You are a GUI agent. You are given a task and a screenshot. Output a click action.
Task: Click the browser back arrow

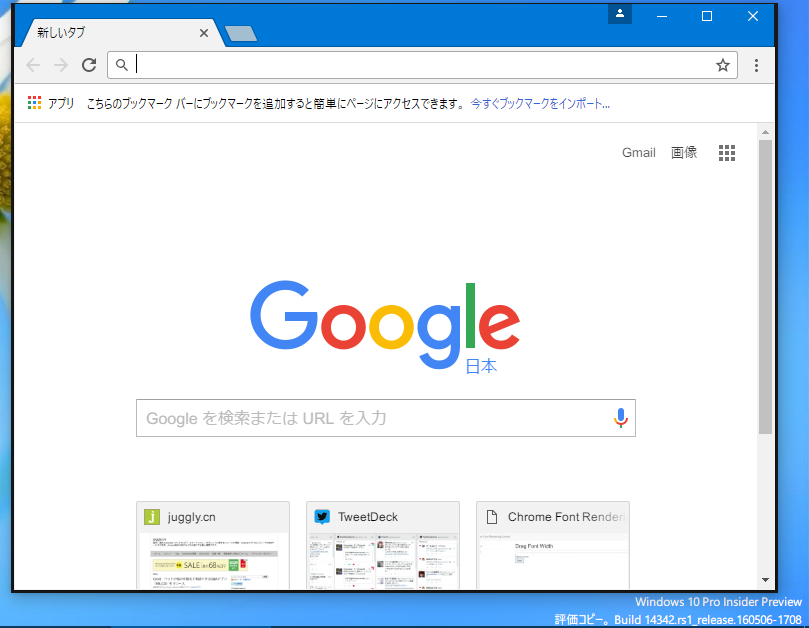coord(33,65)
